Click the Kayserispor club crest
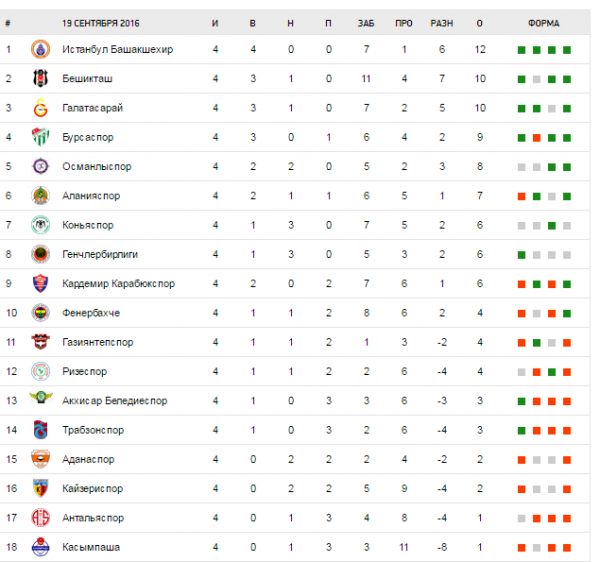The image size is (600, 562). pyautogui.click(x=41, y=489)
